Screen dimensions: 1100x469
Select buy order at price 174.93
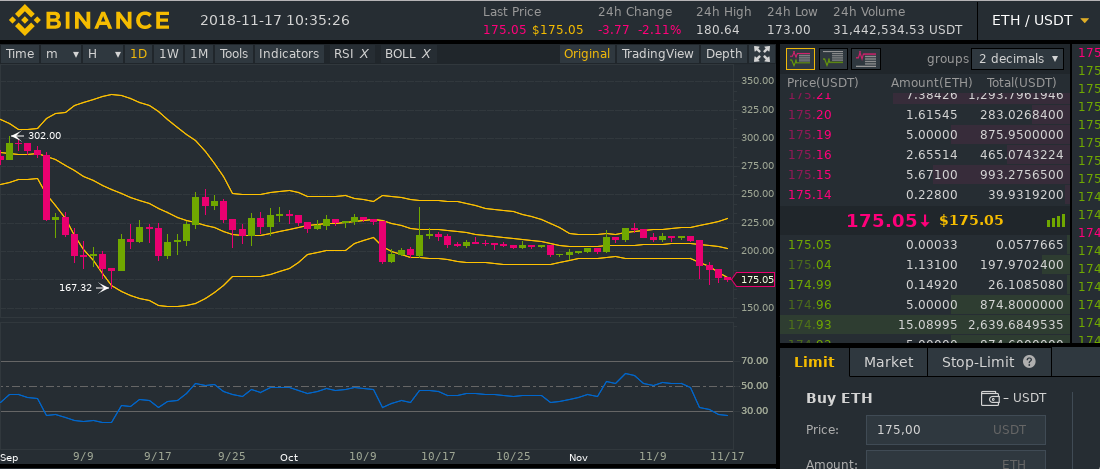click(x=925, y=325)
